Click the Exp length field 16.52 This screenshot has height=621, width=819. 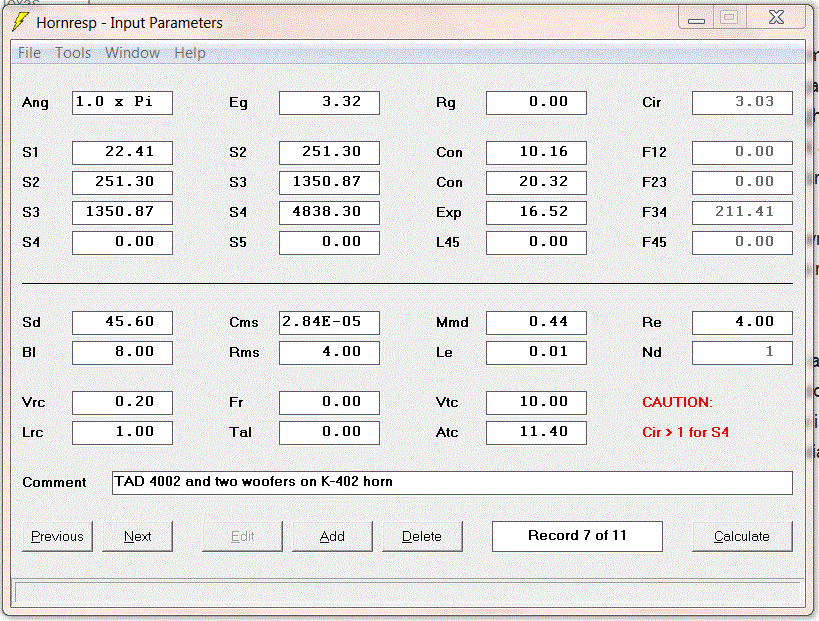tap(536, 213)
